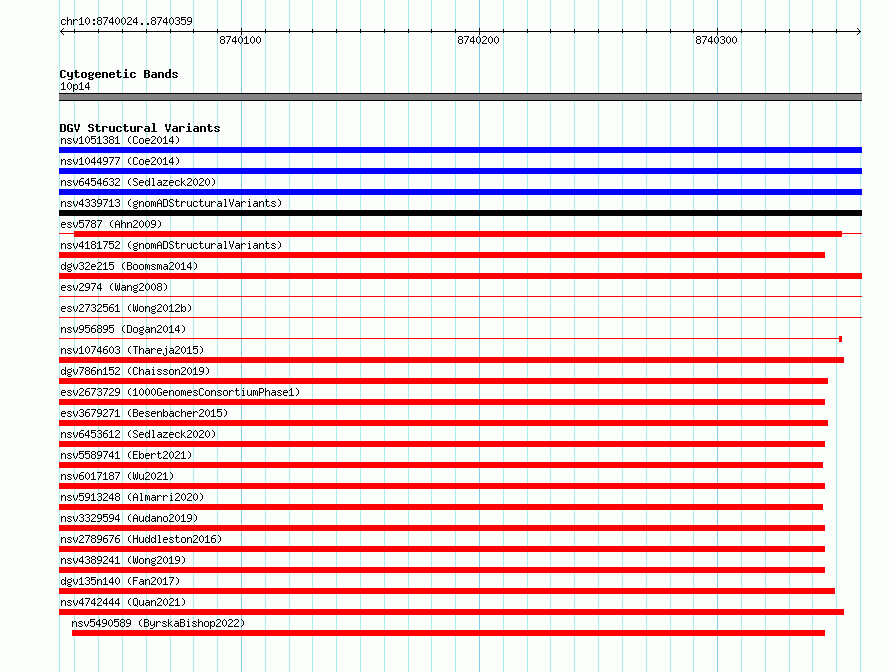This screenshot has width=890, height=672.
Task: Click the thin red line under esv2732561
Action: tap(460, 317)
